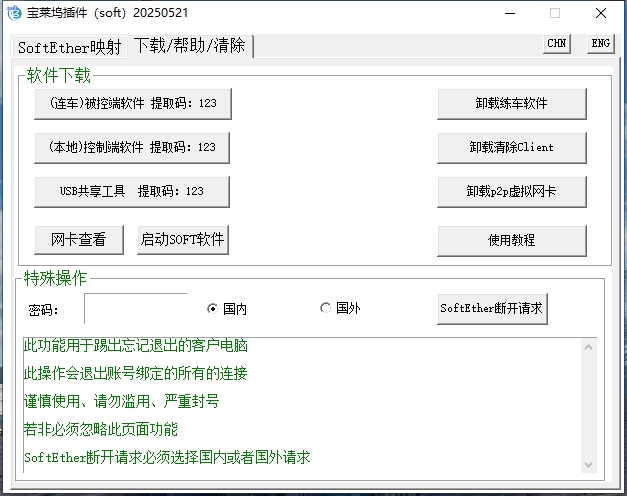Click 卸载练车软件 button

pos(511,103)
